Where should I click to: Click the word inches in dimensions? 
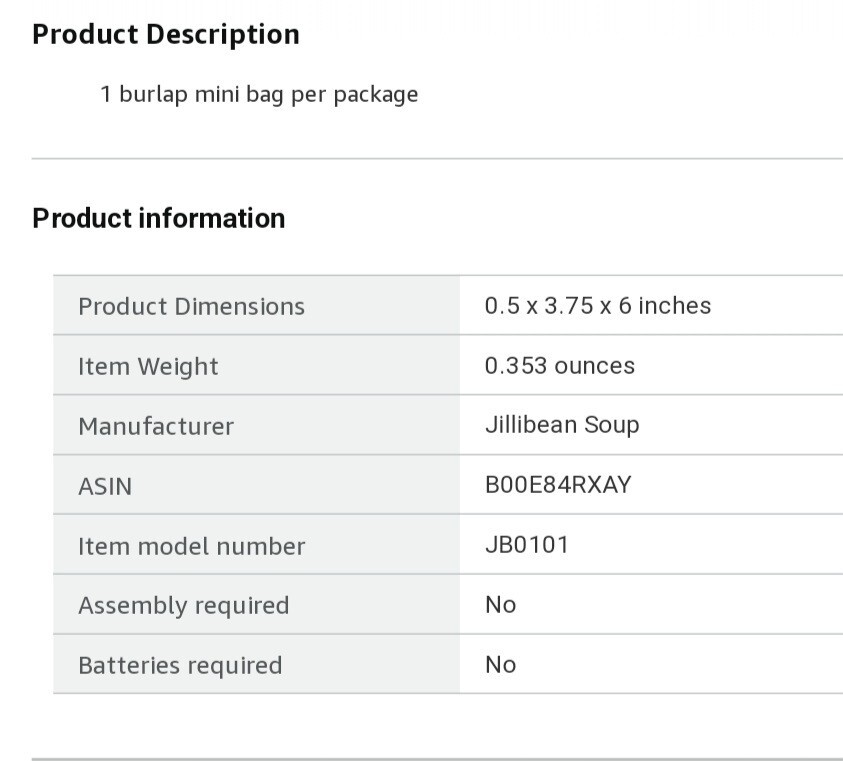[674, 306]
